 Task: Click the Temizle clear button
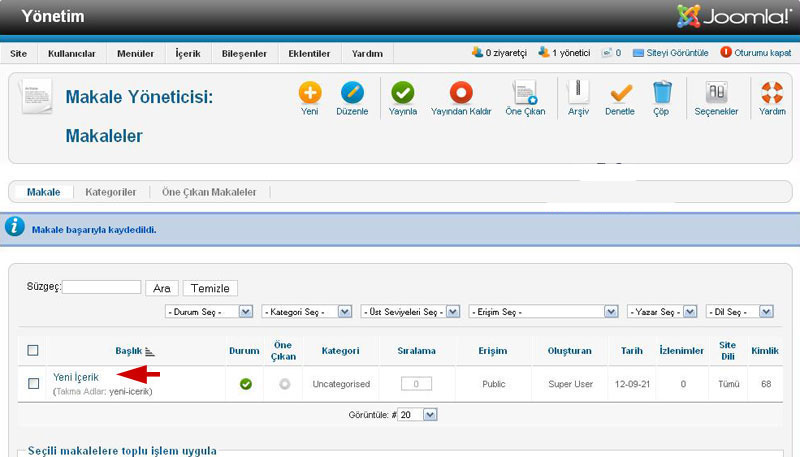coord(210,288)
